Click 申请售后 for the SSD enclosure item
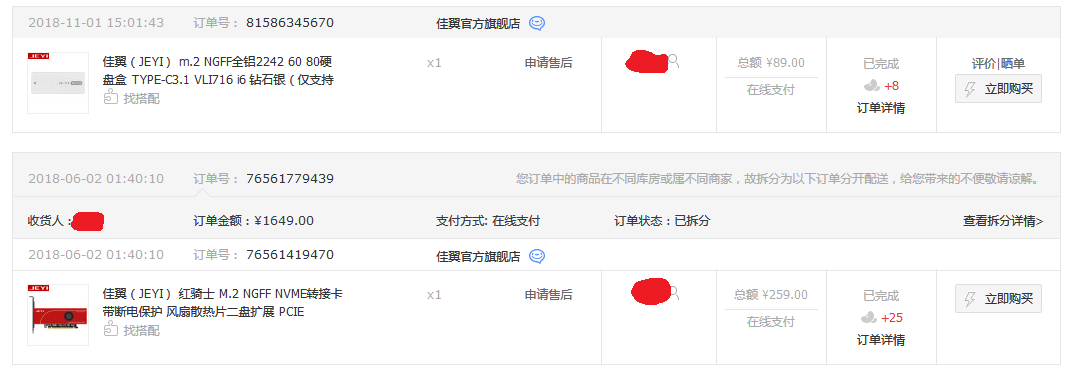The image size is (1070, 372). click(548, 63)
